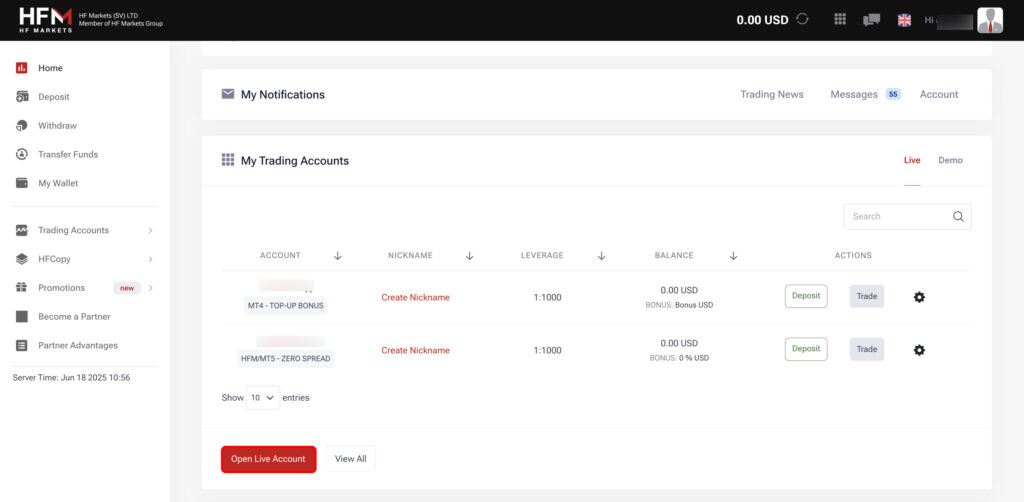Click the My Notifications envelope icon
The image size is (1024, 502).
(x=227, y=94)
